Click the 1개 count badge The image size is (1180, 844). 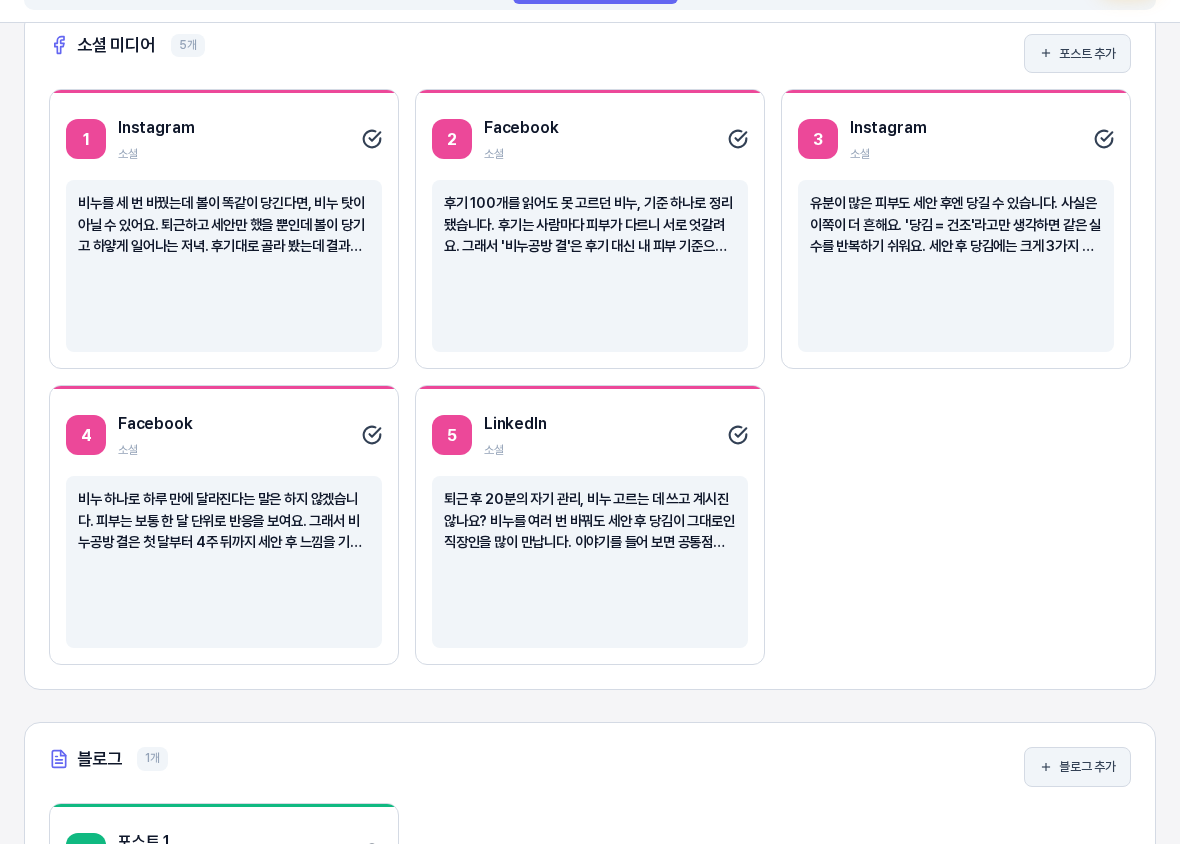(152, 758)
